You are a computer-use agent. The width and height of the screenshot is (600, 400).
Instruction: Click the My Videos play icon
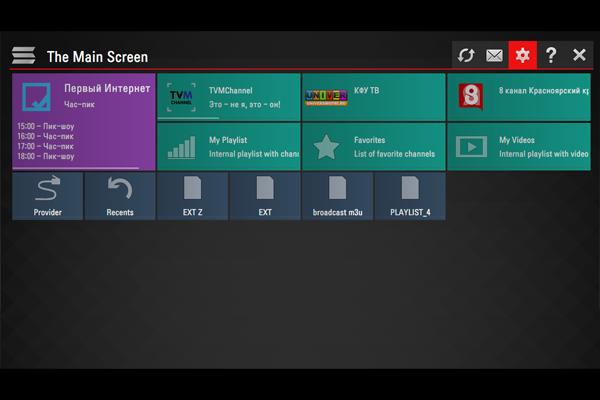[x=471, y=147]
